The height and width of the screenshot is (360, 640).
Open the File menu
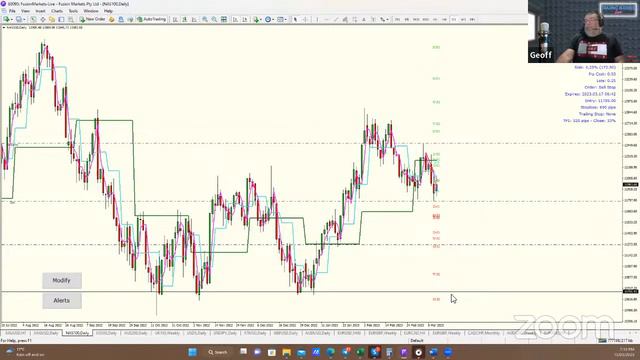coord(12,11)
